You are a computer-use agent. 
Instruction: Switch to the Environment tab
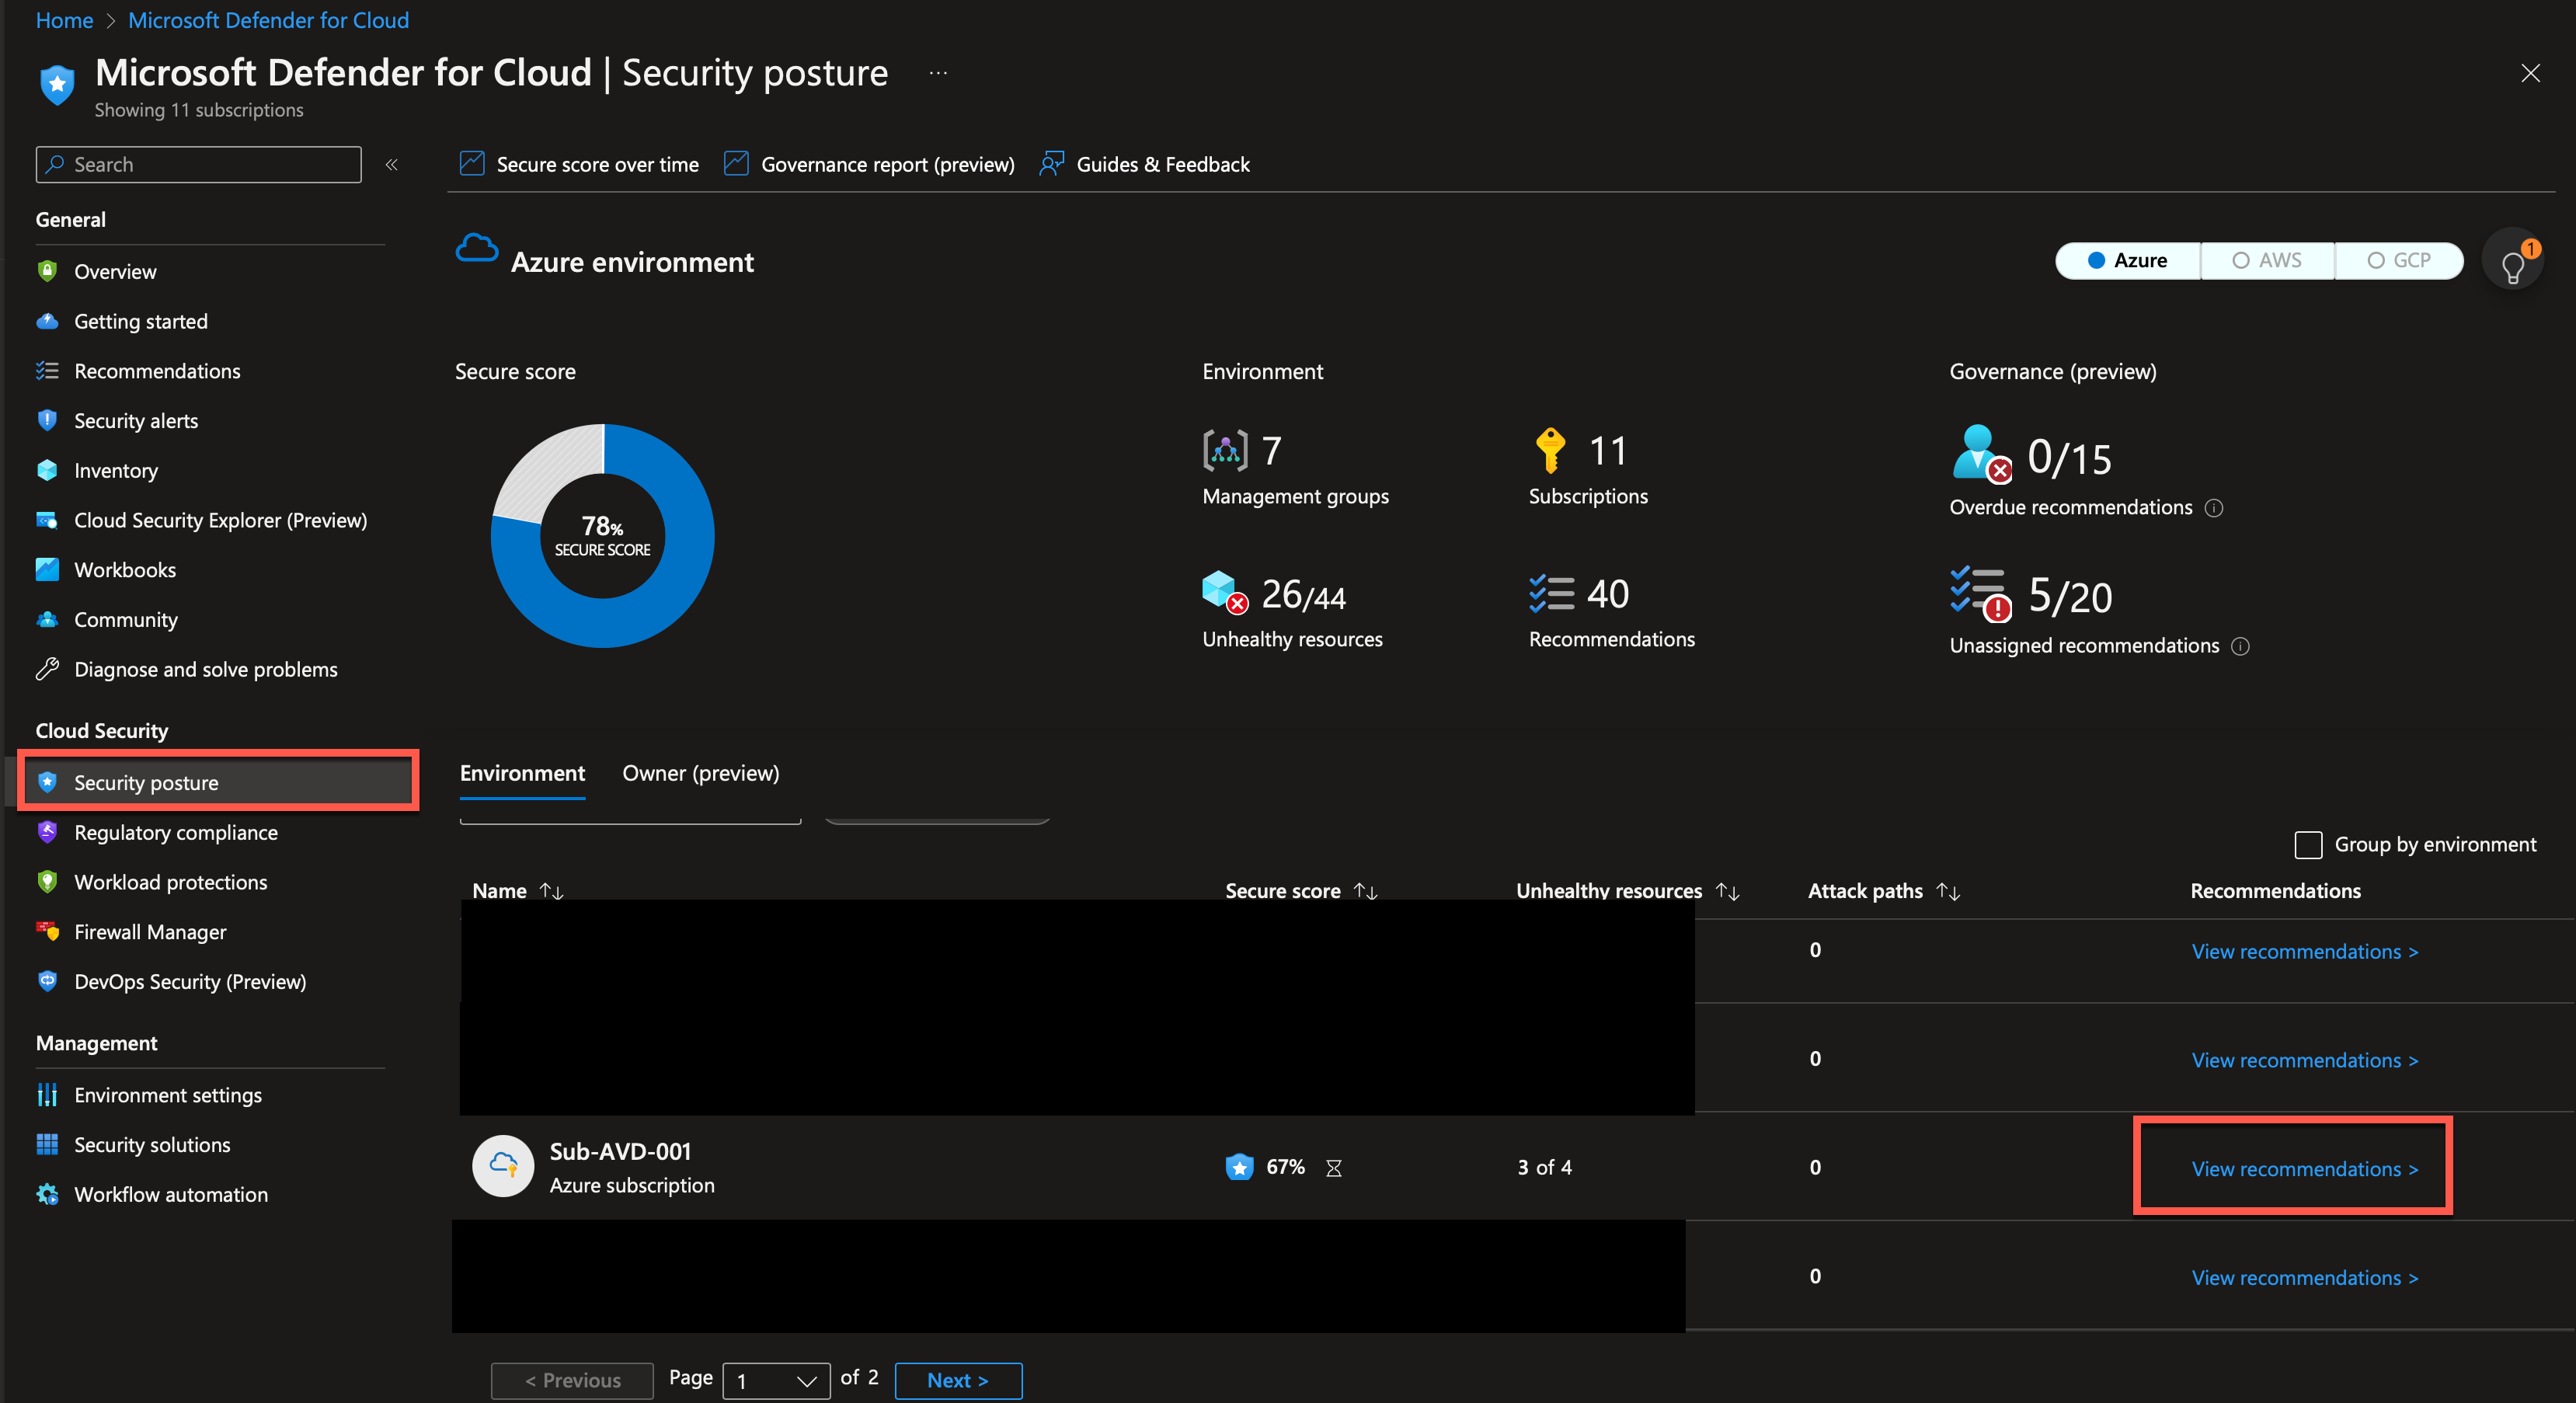522,773
